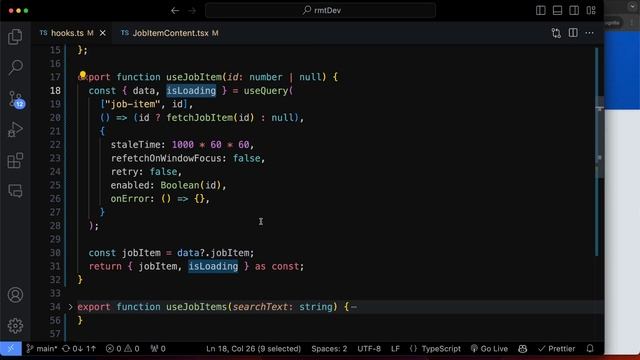The height and width of the screenshot is (360, 640).
Task: Click highlighted isLoading on line 18
Action: [x=191, y=91]
